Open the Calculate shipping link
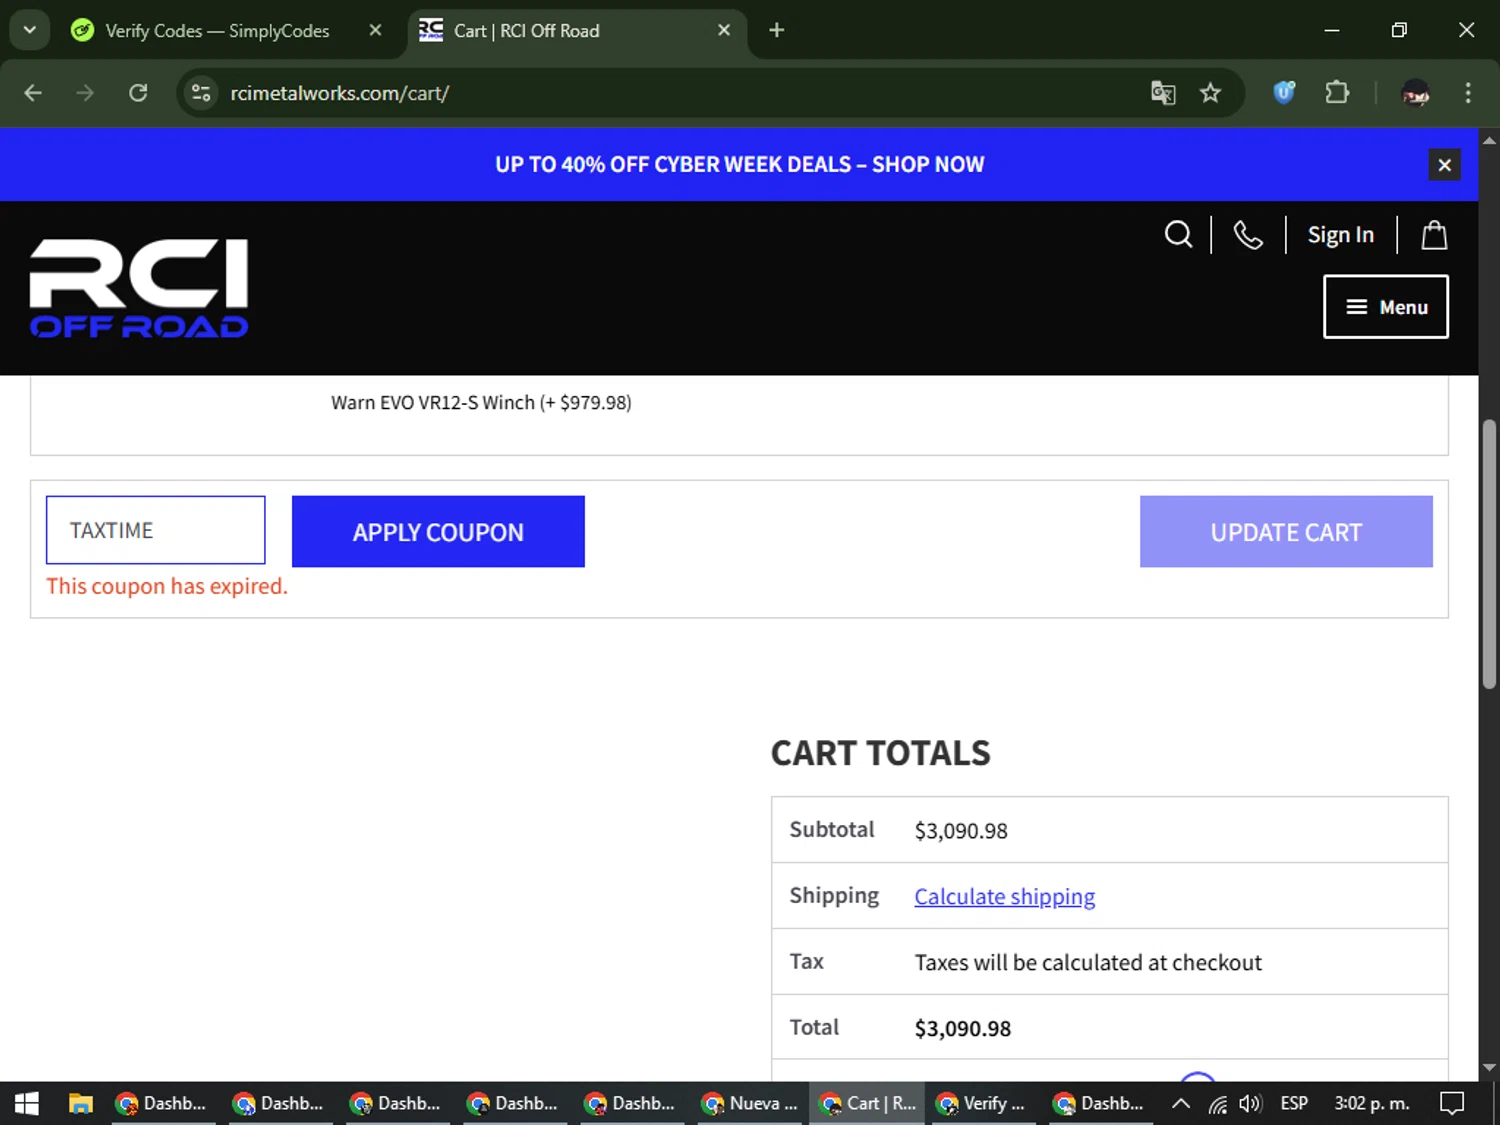This screenshot has height=1125, width=1500. (1004, 896)
